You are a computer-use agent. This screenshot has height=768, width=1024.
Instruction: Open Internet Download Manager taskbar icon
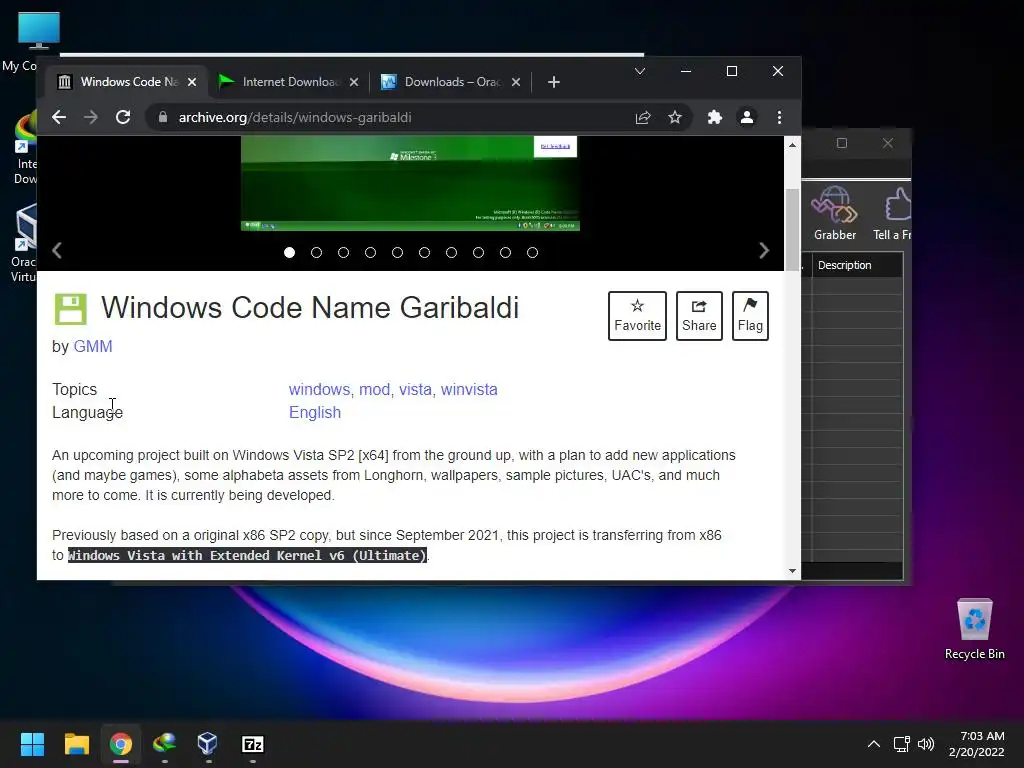click(165, 744)
